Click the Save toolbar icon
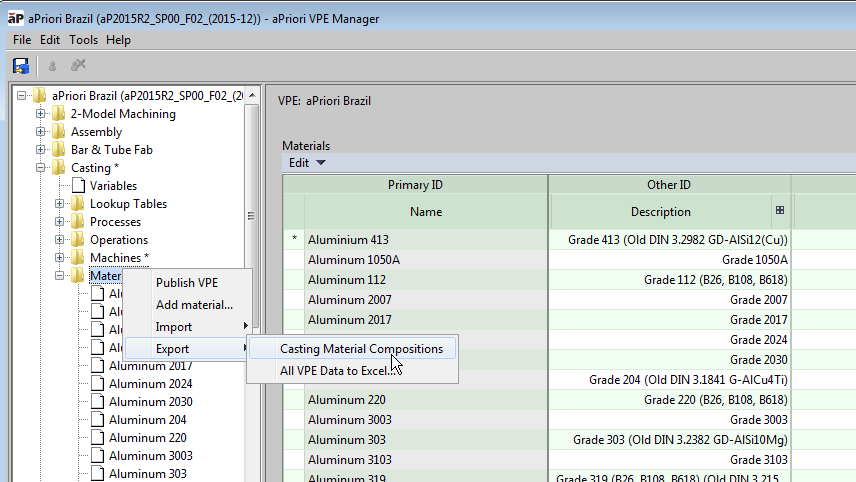856x482 pixels. [x=20, y=65]
